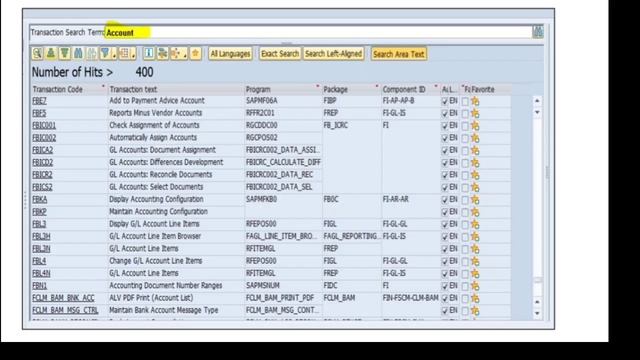The width and height of the screenshot is (640, 360).
Task: Select the 'Add to Payment Advice Account' text
Action: [157, 101]
